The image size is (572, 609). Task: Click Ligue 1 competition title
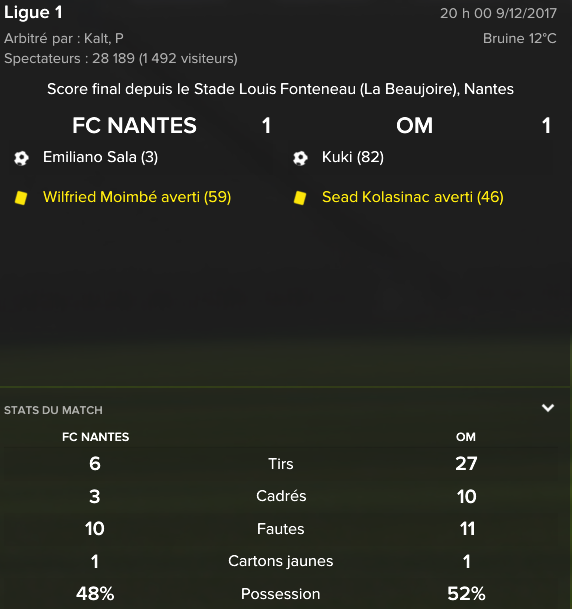point(33,12)
